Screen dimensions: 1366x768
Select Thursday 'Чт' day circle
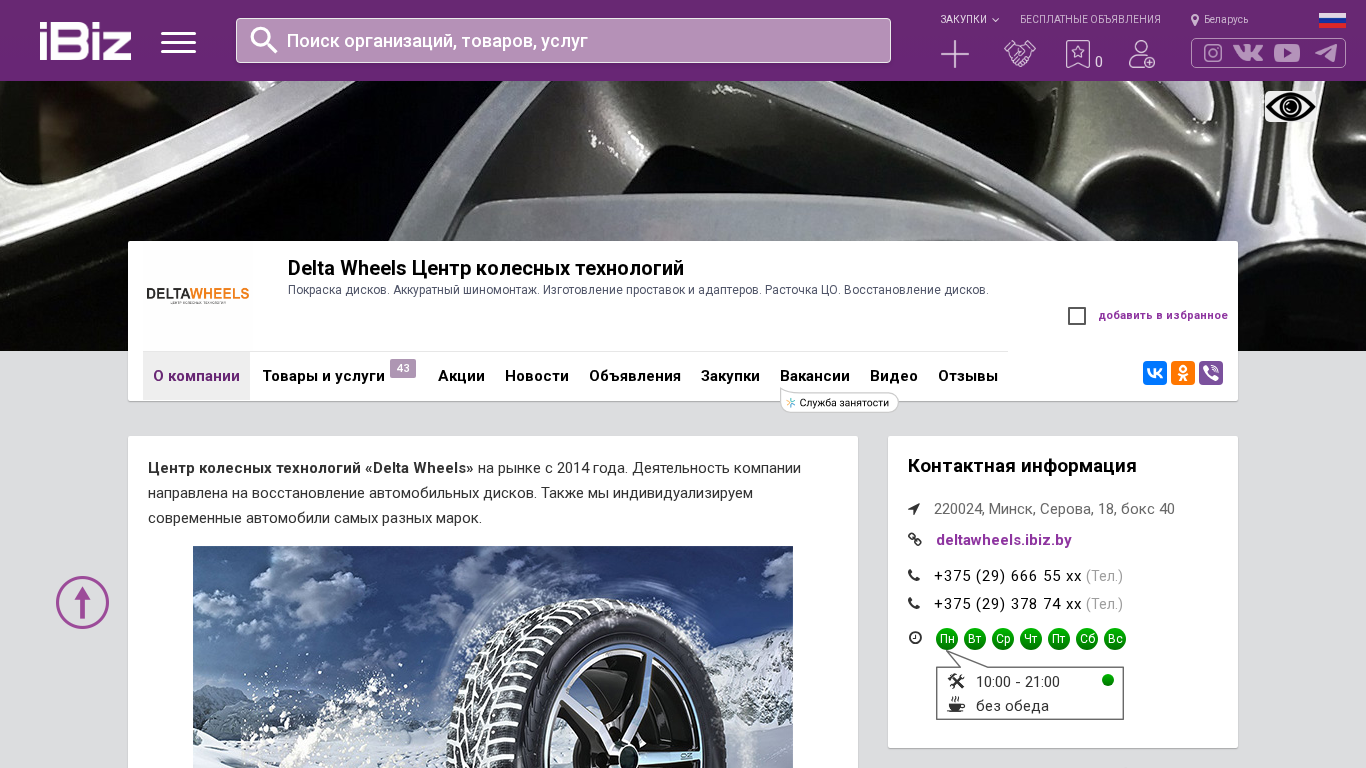pyautogui.click(x=1031, y=639)
